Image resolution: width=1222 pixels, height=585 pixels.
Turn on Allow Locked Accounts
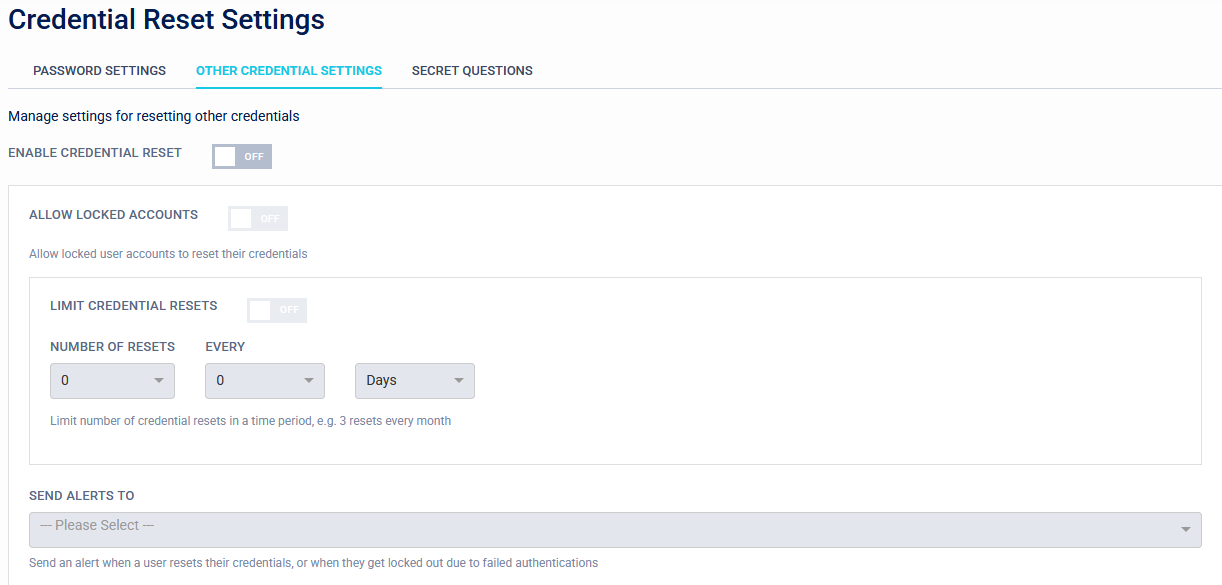click(x=257, y=218)
